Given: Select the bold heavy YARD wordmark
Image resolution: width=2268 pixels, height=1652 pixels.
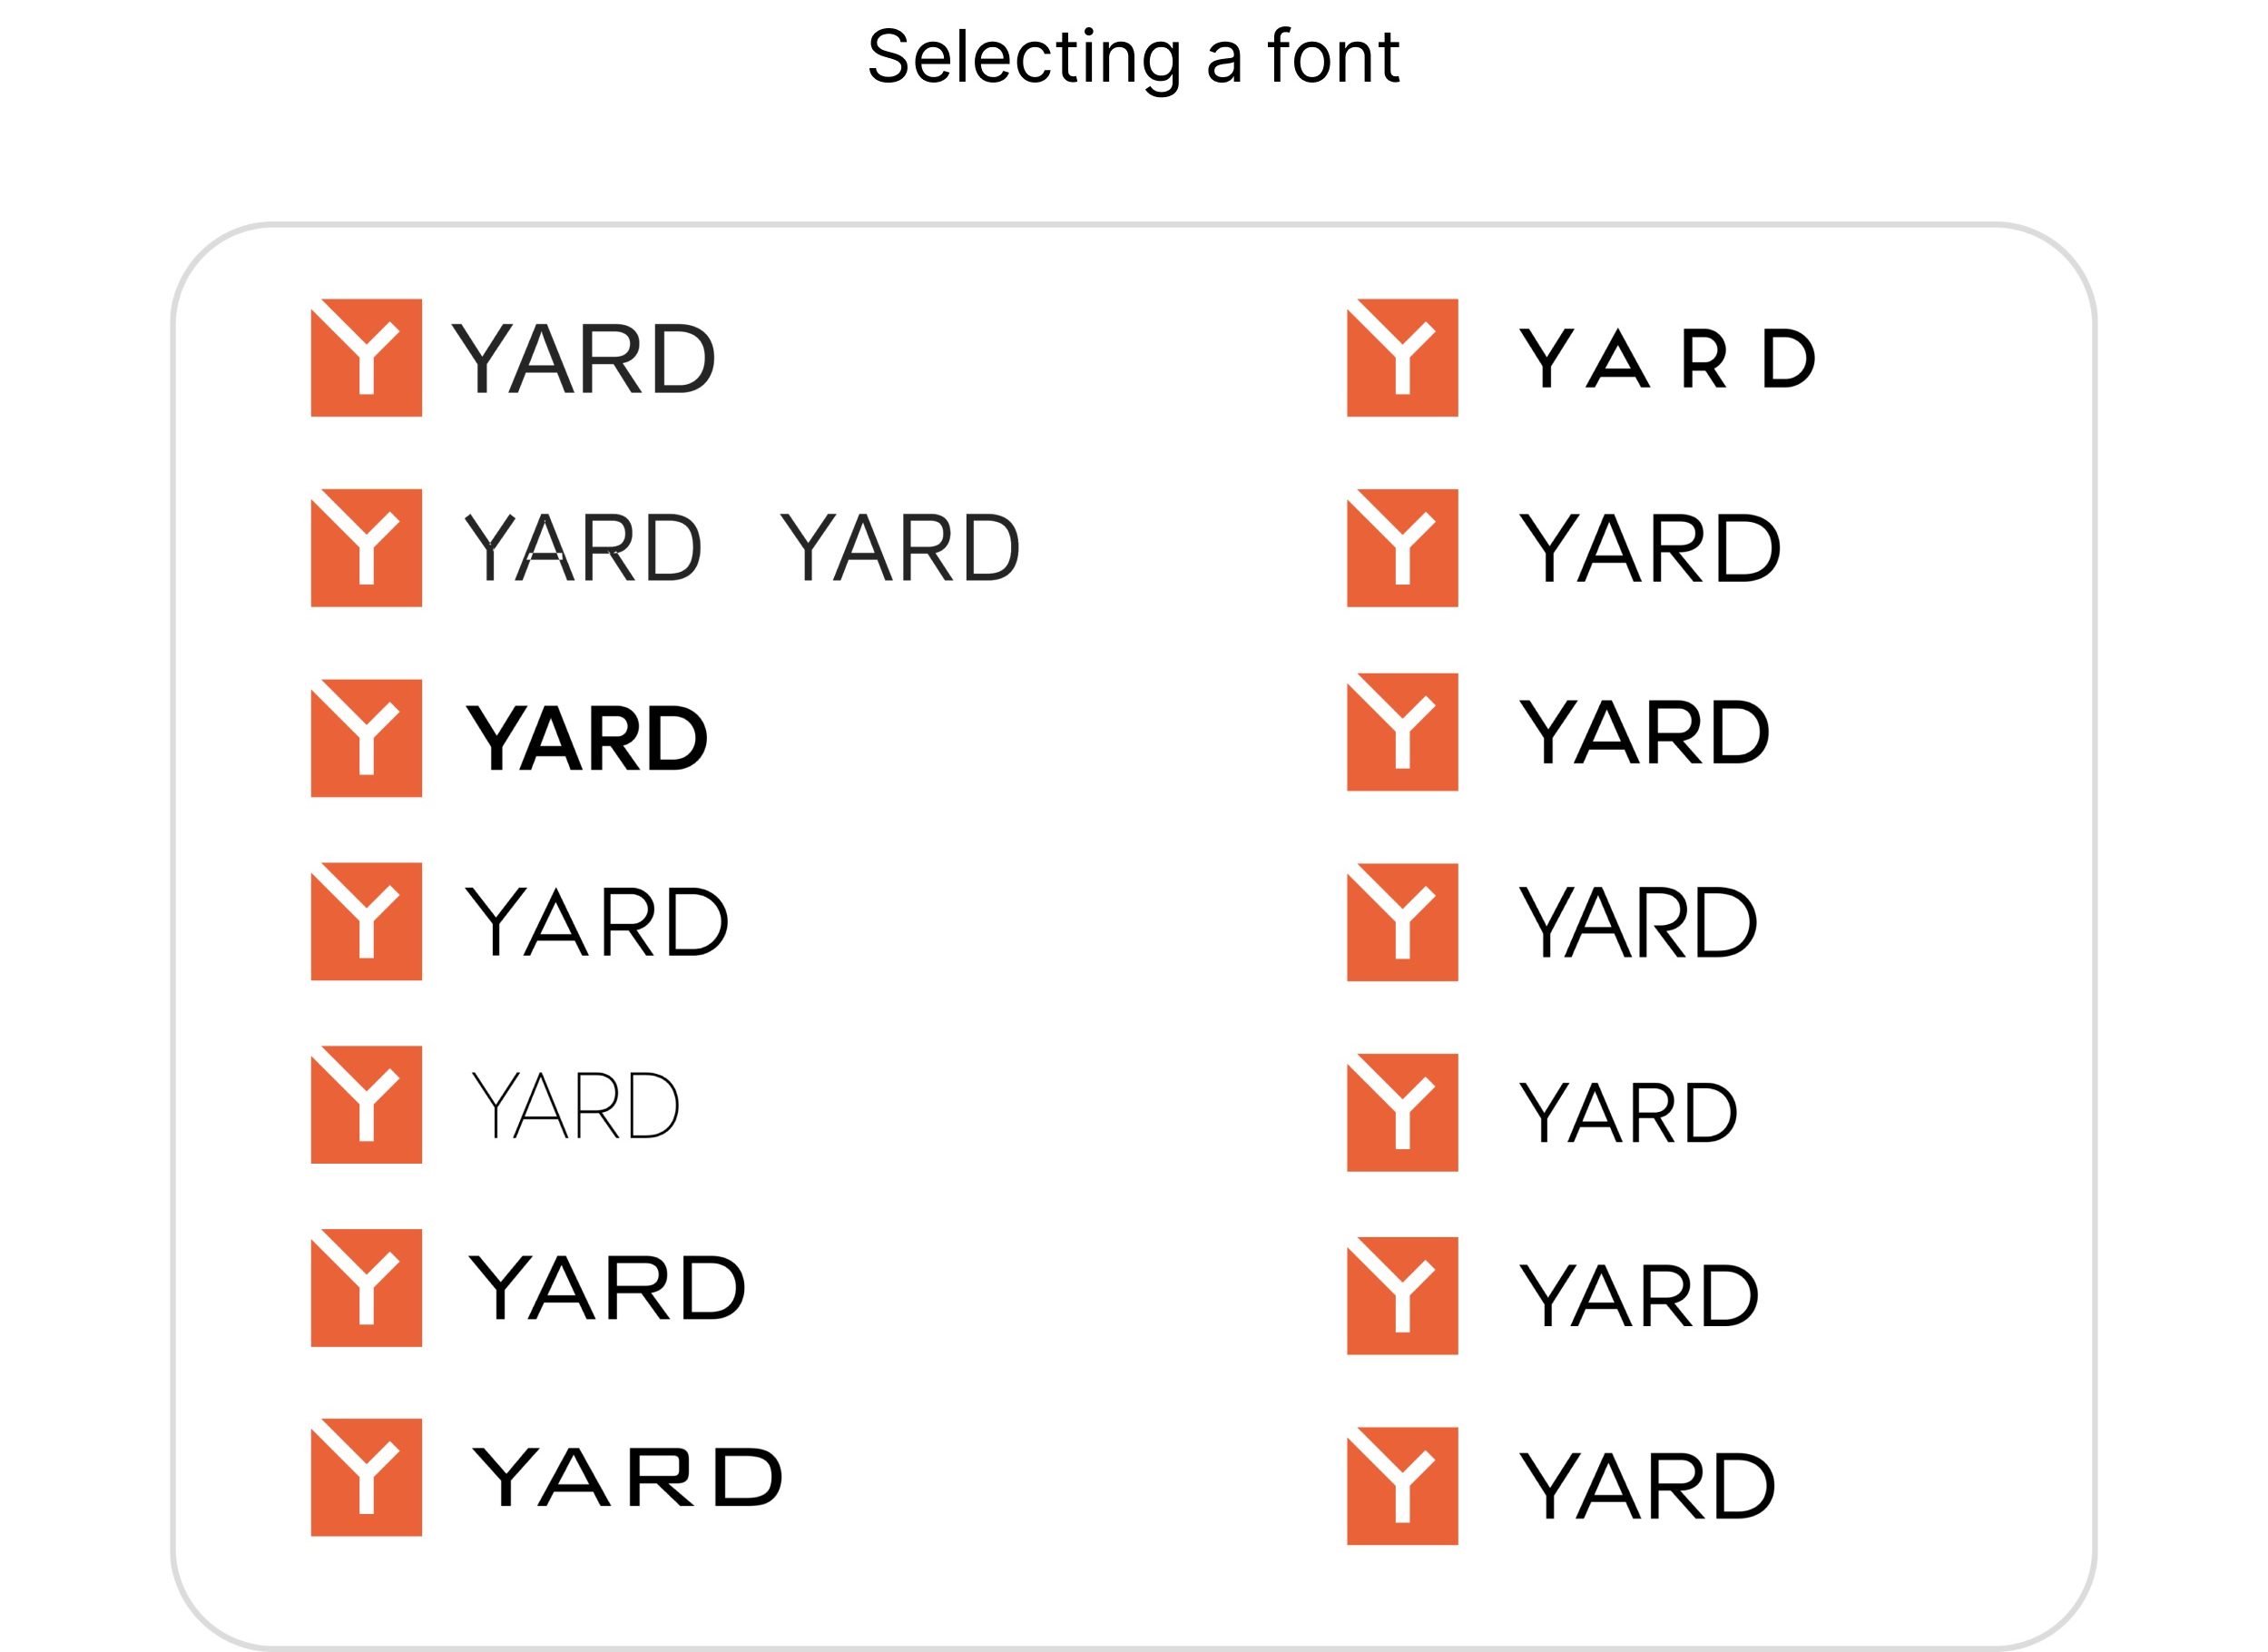Looking at the screenshot, I should click(x=587, y=738).
